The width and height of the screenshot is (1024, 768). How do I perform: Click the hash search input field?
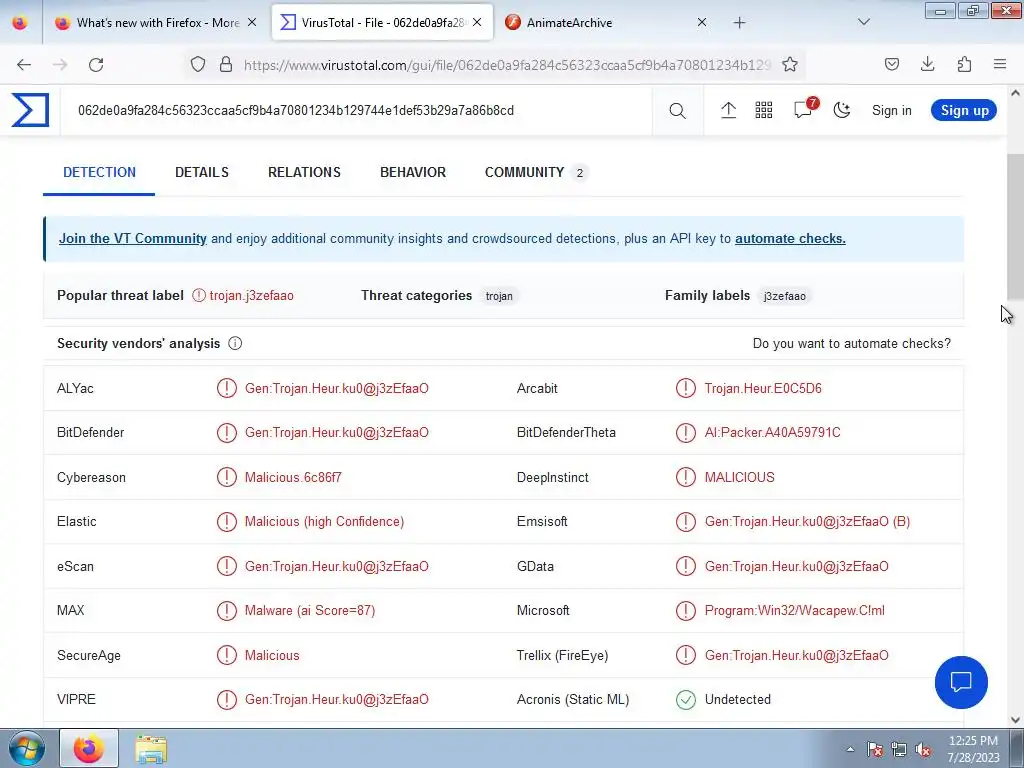(356, 110)
